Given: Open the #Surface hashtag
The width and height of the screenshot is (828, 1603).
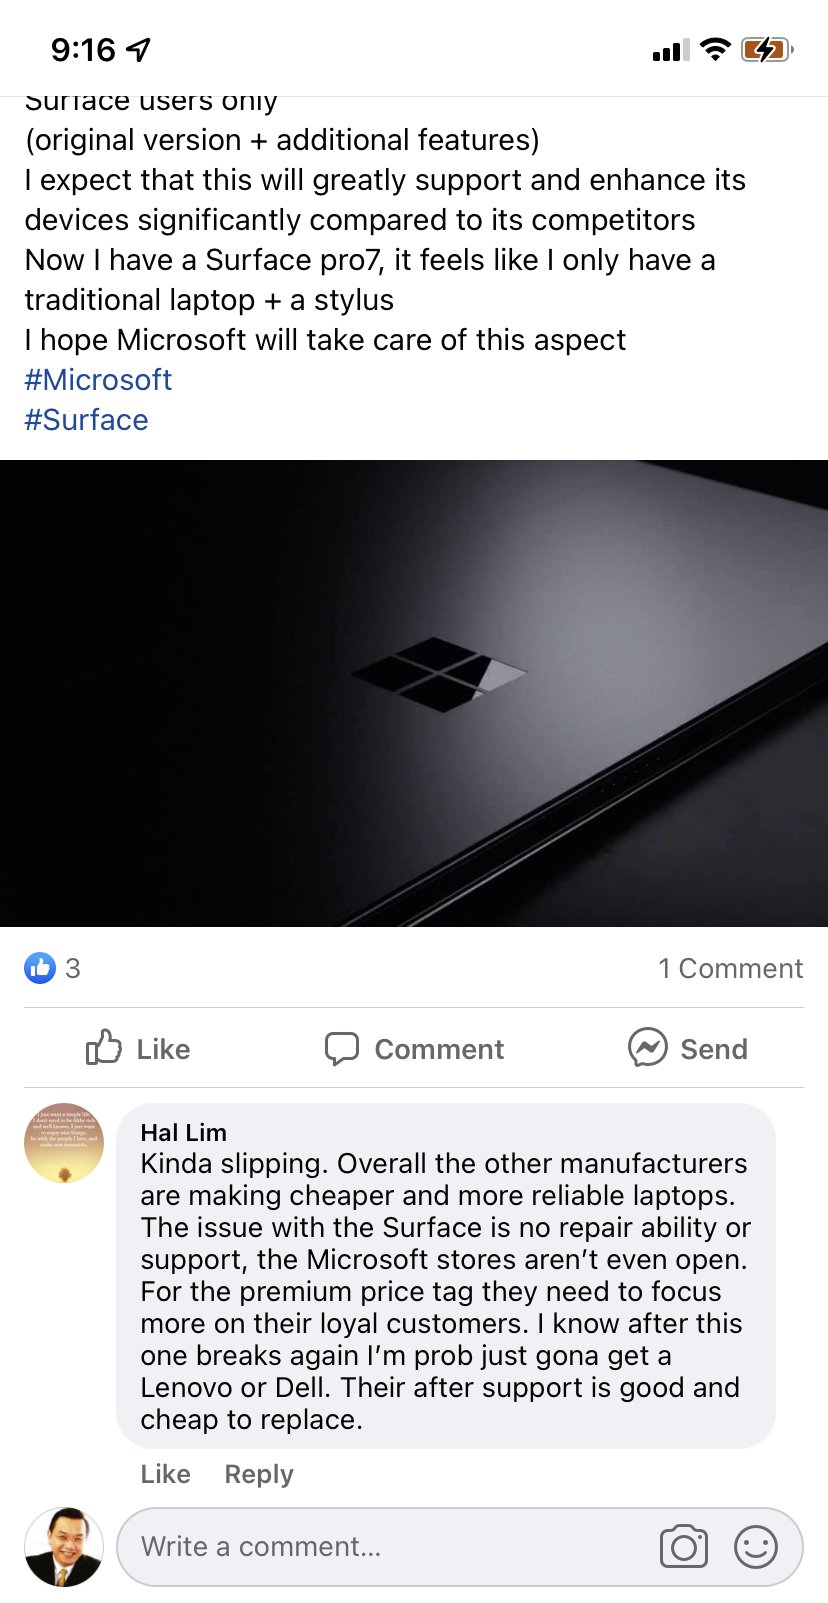Looking at the screenshot, I should pyautogui.click(x=86, y=420).
